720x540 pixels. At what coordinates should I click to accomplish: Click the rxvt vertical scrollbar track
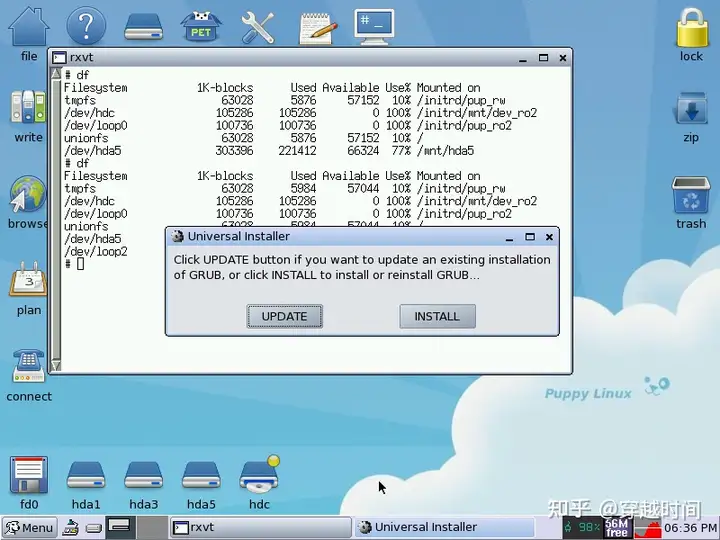56,219
